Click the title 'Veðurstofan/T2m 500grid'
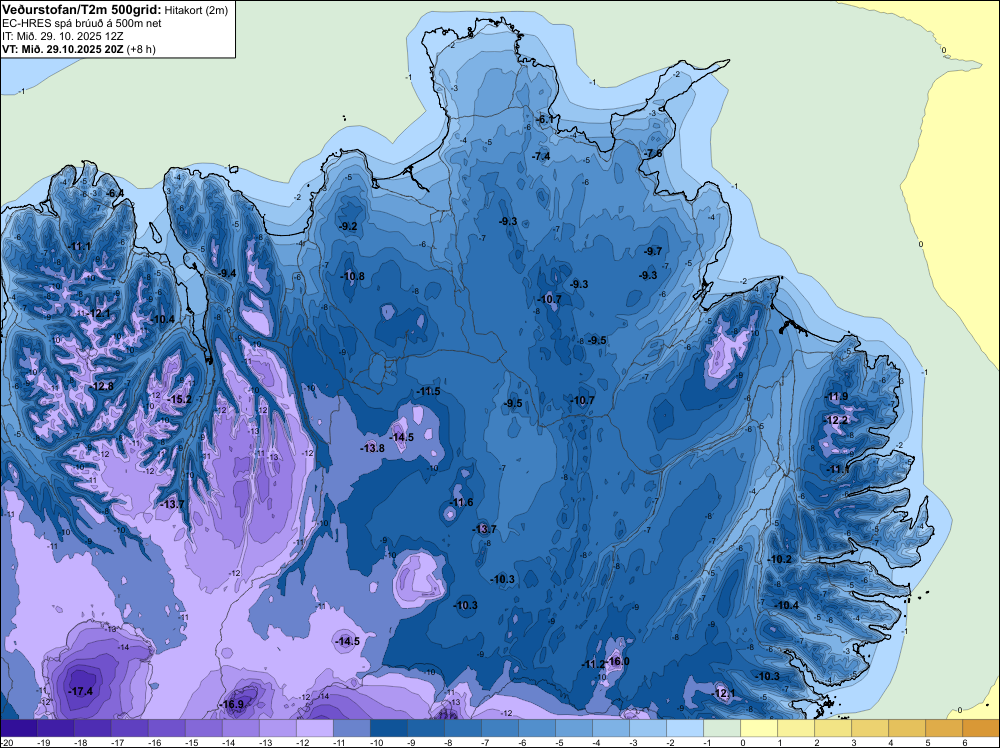 click(x=82, y=10)
